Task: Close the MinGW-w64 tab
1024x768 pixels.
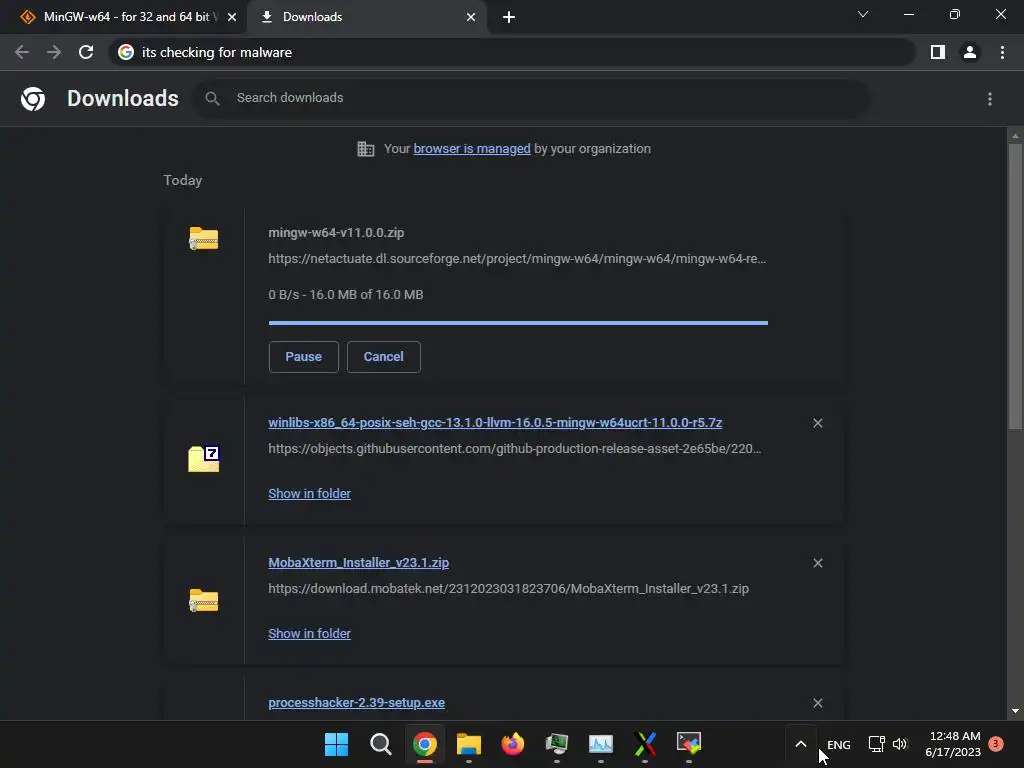Action: pyautogui.click(x=232, y=17)
